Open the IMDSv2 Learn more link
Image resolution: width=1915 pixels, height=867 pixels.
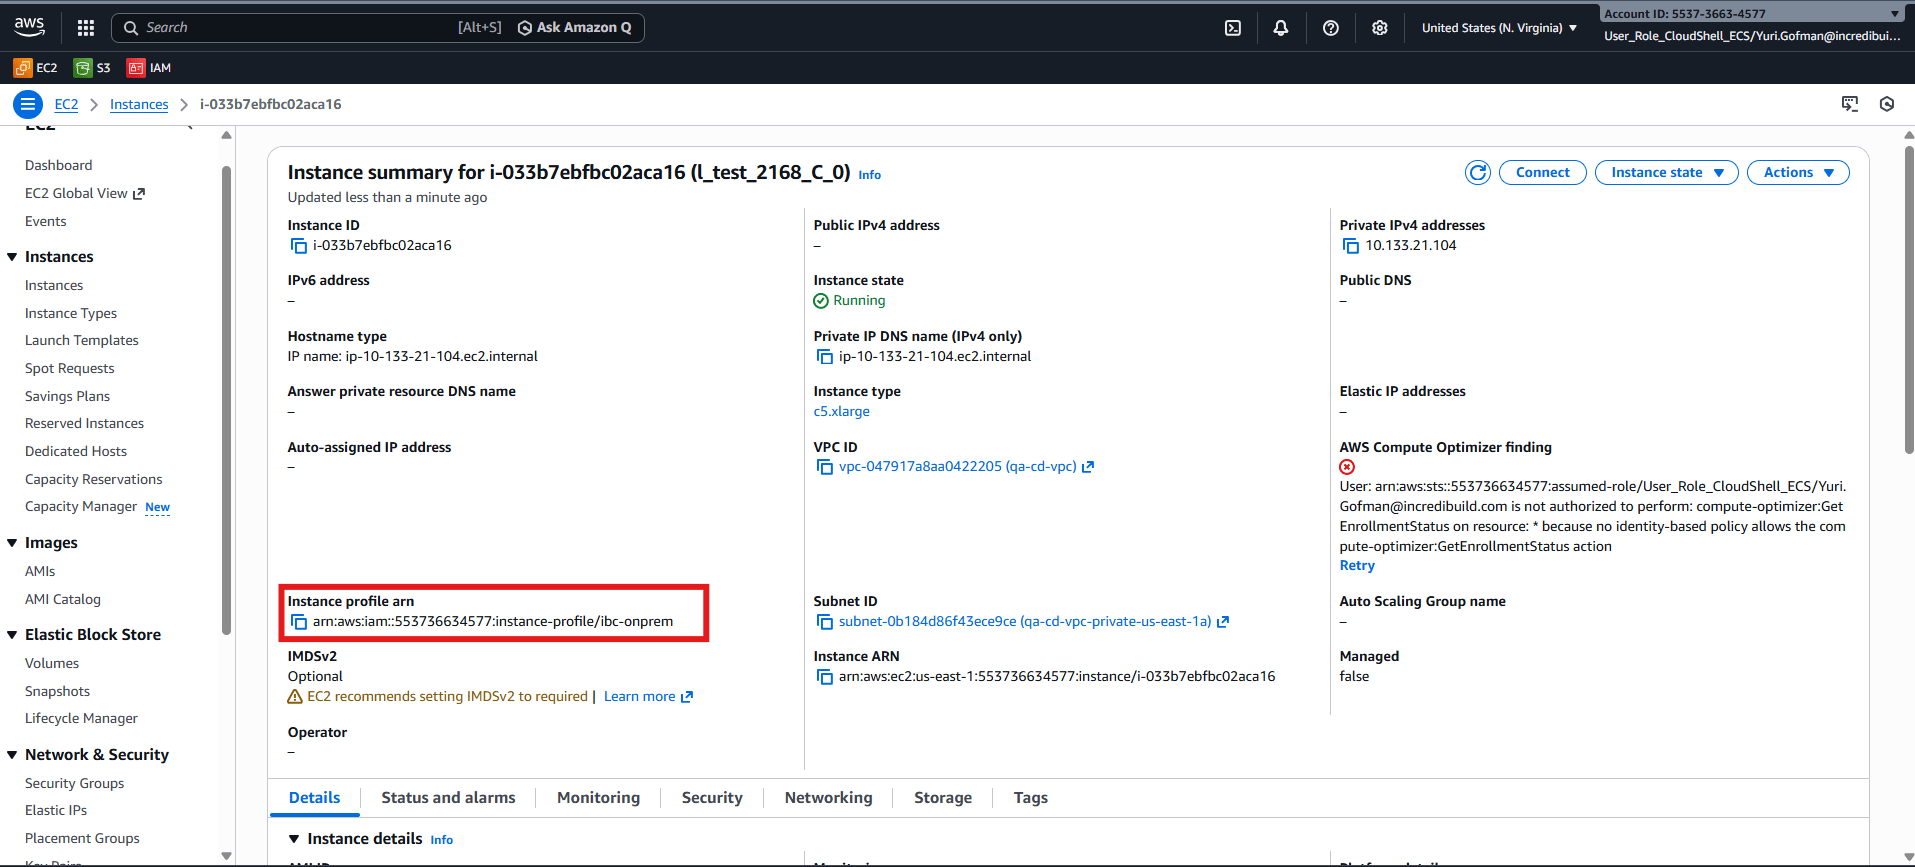click(648, 697)
